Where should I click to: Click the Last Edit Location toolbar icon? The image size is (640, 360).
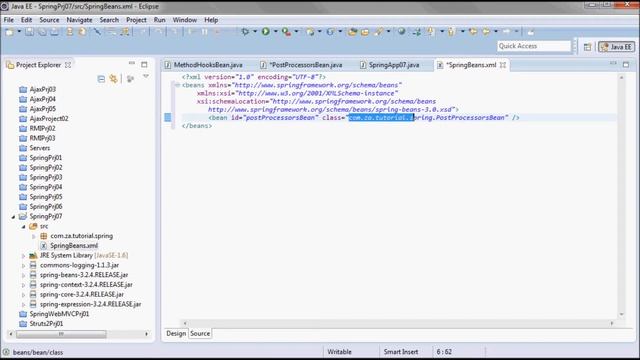pyautogui.click(x=473, y=31)
